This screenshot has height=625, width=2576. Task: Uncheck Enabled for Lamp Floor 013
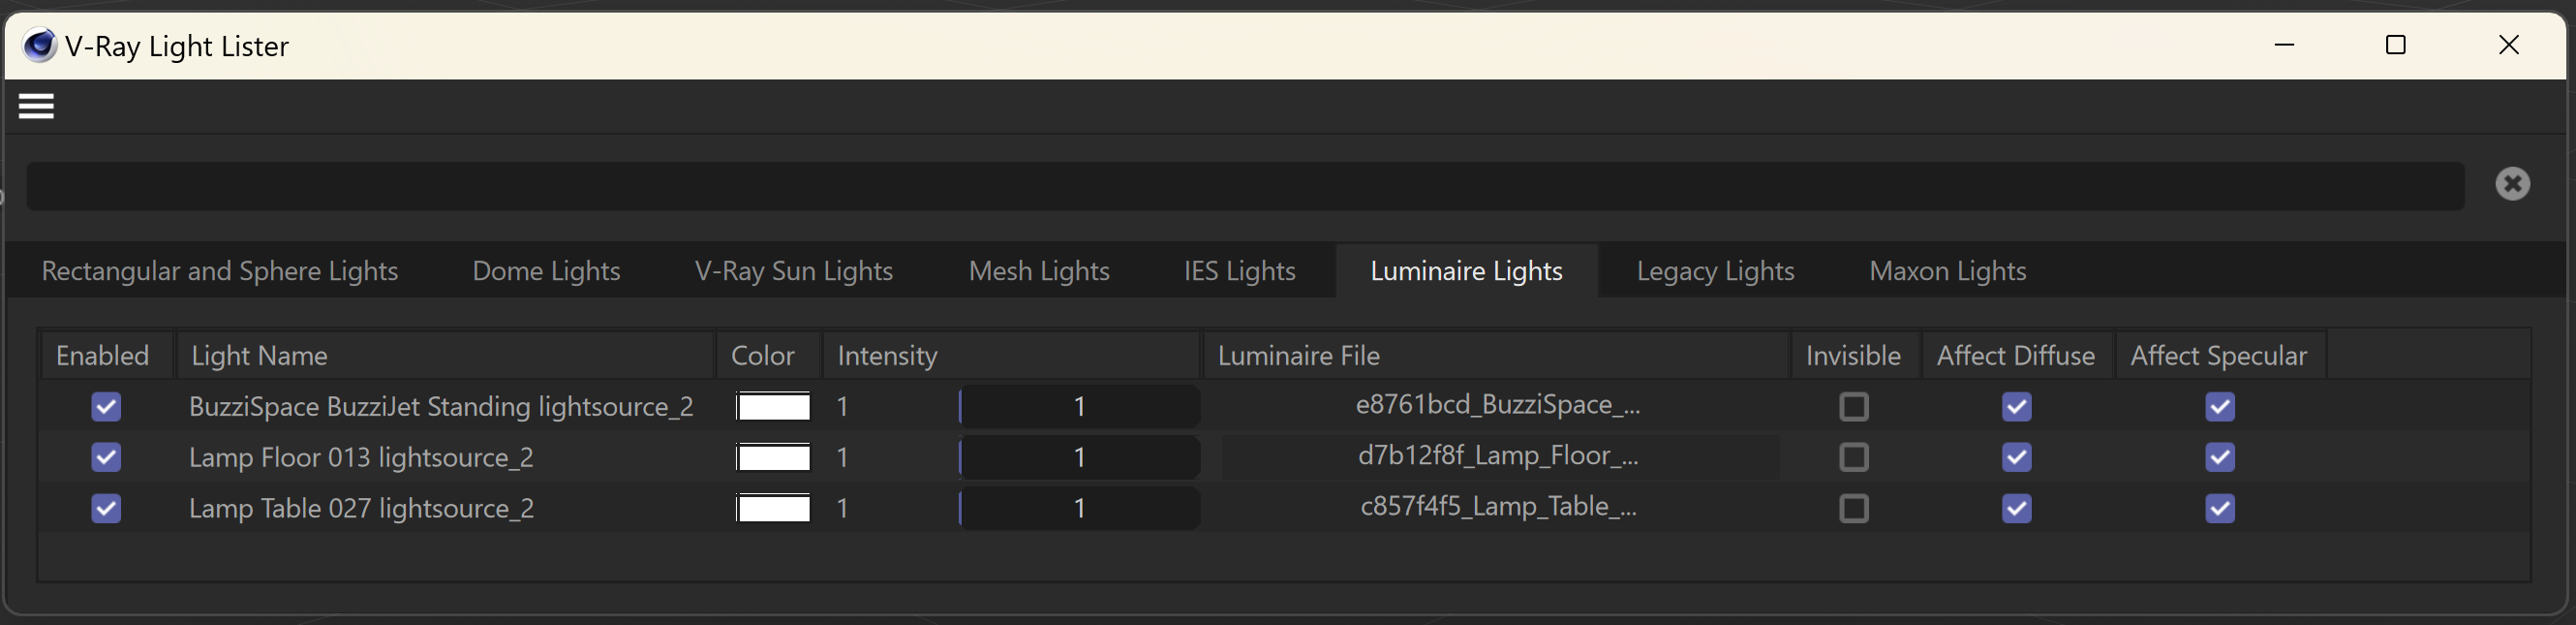(x=106, y=458)
